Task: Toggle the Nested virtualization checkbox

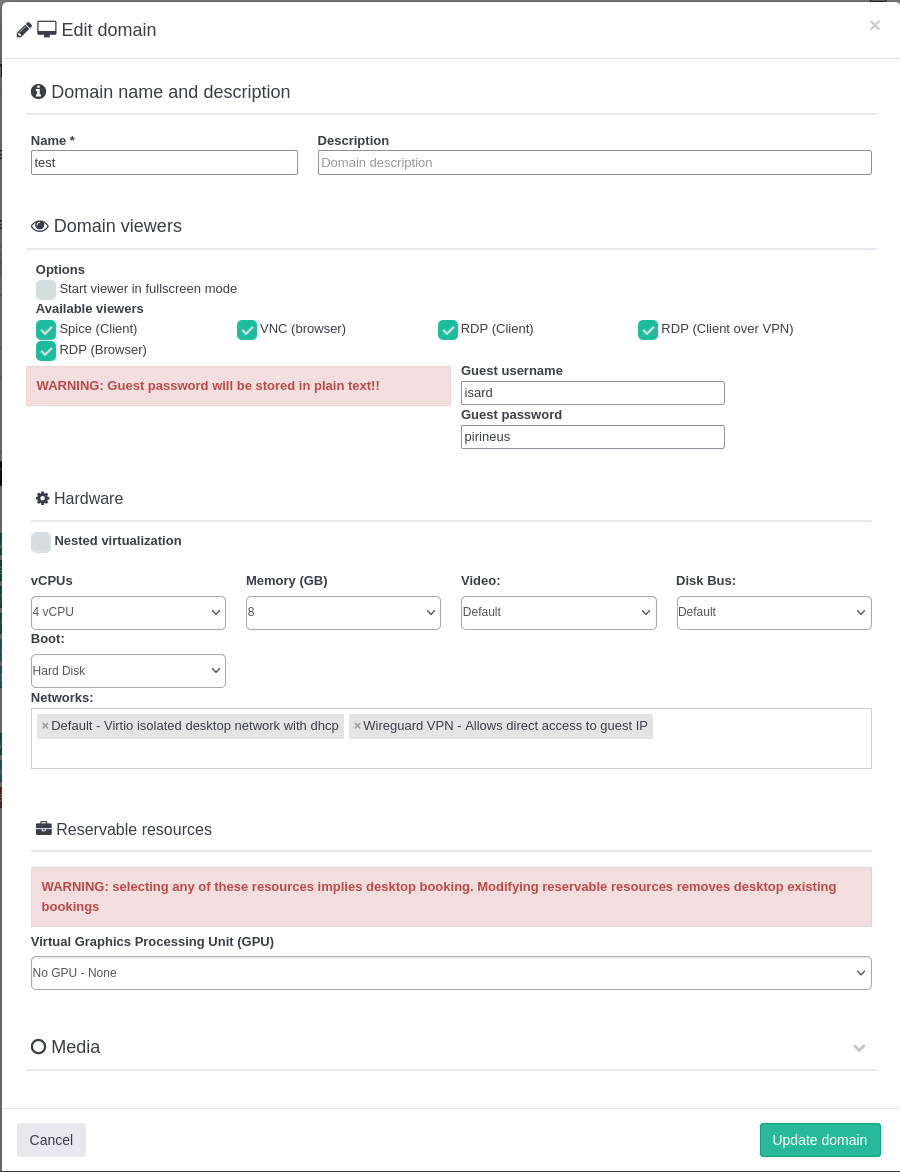Action: [x=41, y=542]
